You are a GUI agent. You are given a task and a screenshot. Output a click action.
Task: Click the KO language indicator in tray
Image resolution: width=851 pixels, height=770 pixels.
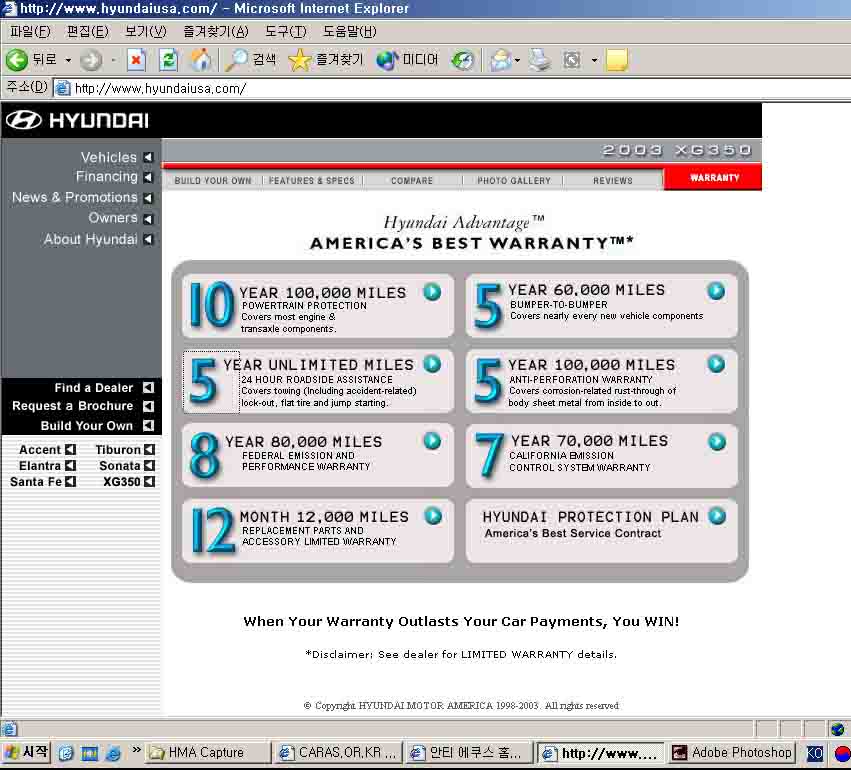coord(814,753)
